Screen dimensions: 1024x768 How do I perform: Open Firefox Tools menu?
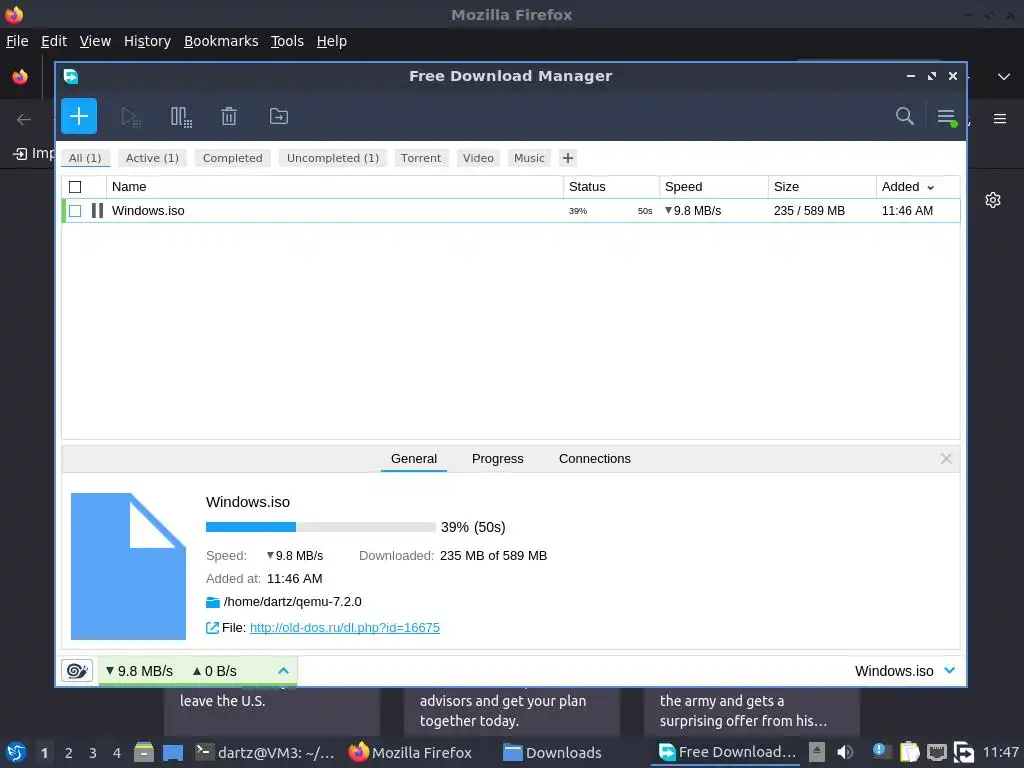tap(287, 41)
